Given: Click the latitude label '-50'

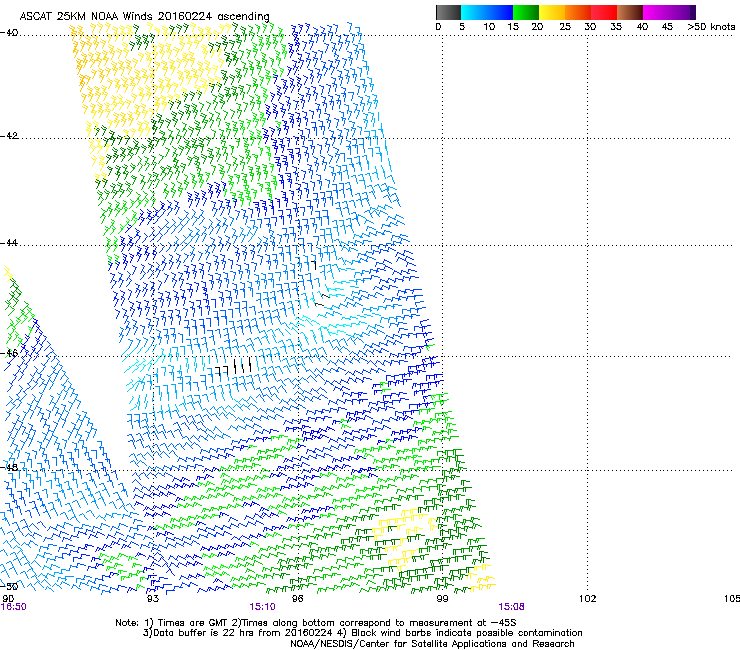Looking at the screenshot, I should coord(9,586).
